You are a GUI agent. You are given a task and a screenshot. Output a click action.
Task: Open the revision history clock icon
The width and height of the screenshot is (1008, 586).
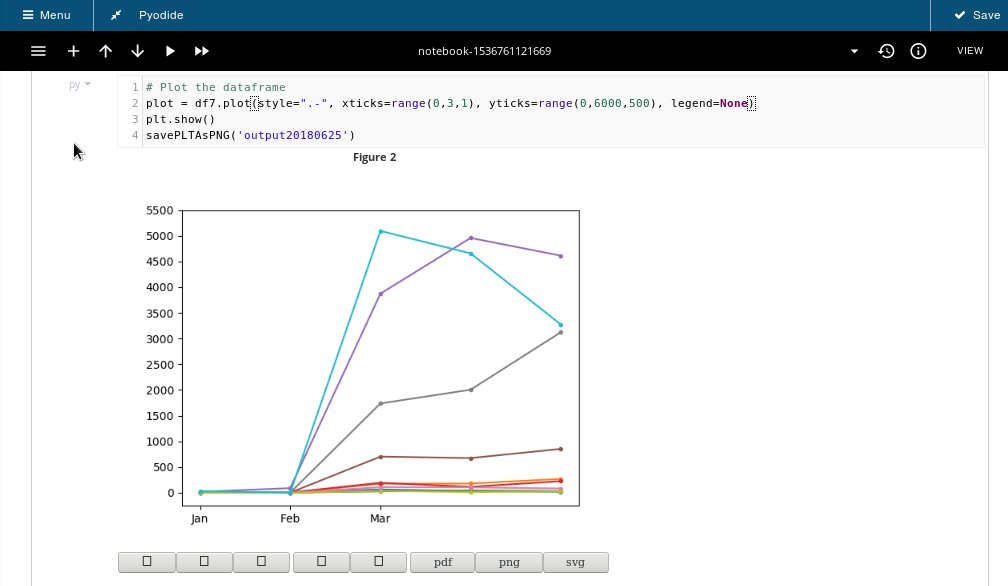[886, 51]
